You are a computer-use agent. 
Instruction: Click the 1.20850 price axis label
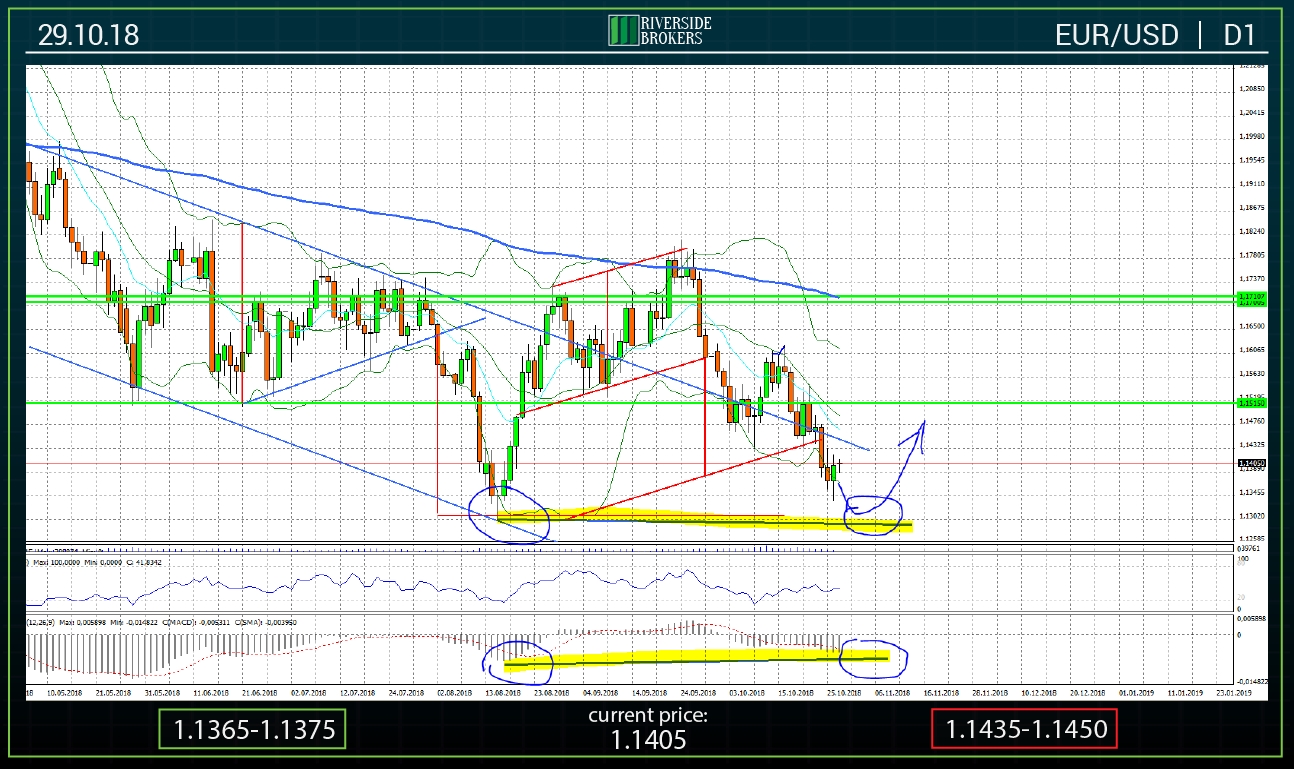point(1251,89)
